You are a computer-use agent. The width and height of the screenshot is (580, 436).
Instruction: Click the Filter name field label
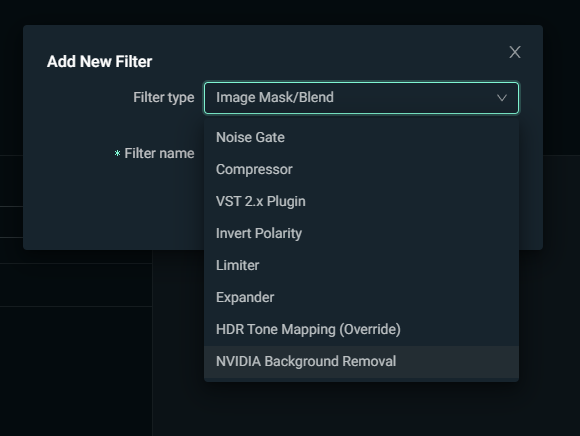159,153
